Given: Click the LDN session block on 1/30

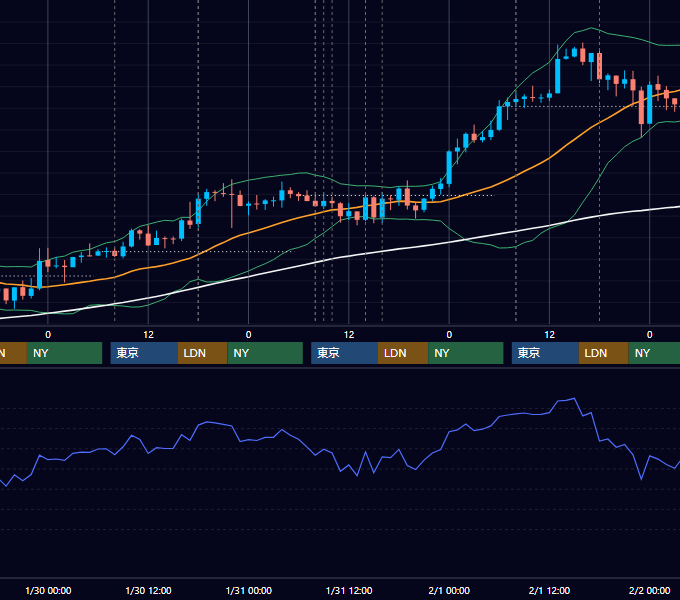Looking at the screenshot, I should click(203, 353).
